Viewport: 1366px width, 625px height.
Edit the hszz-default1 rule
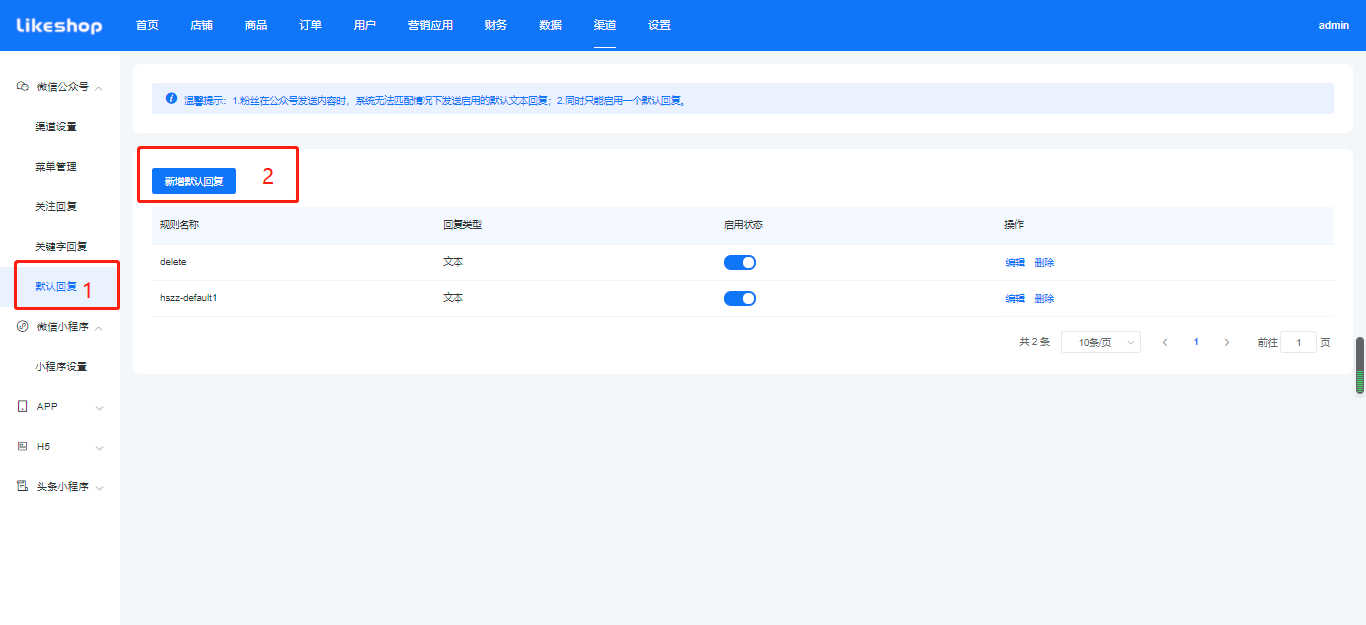pyautogui.click(x=1015, y=299)
